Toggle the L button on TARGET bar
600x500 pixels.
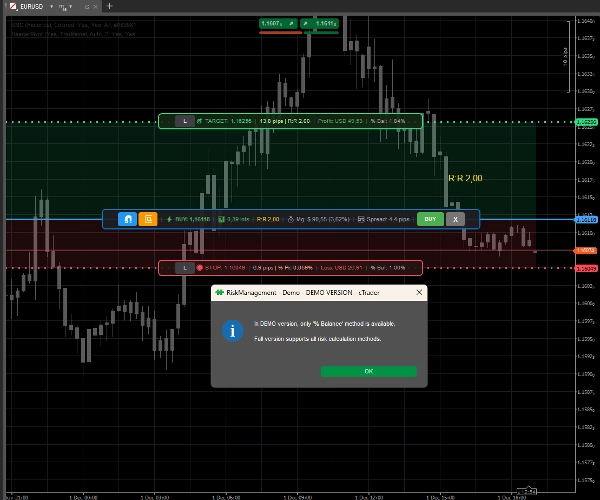tap(185, 121)
